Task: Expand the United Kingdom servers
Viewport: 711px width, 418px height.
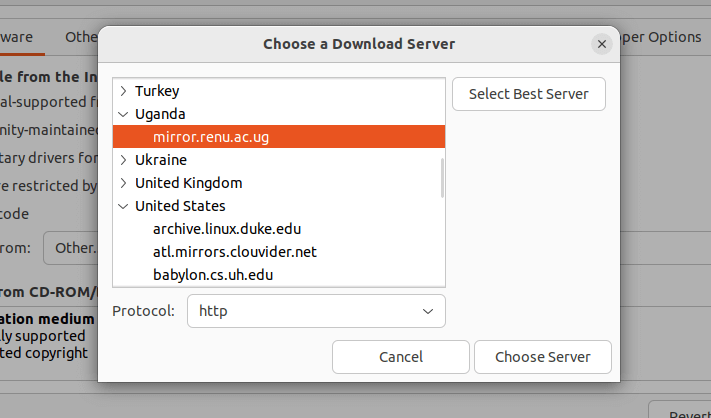Action: point(123,183)
